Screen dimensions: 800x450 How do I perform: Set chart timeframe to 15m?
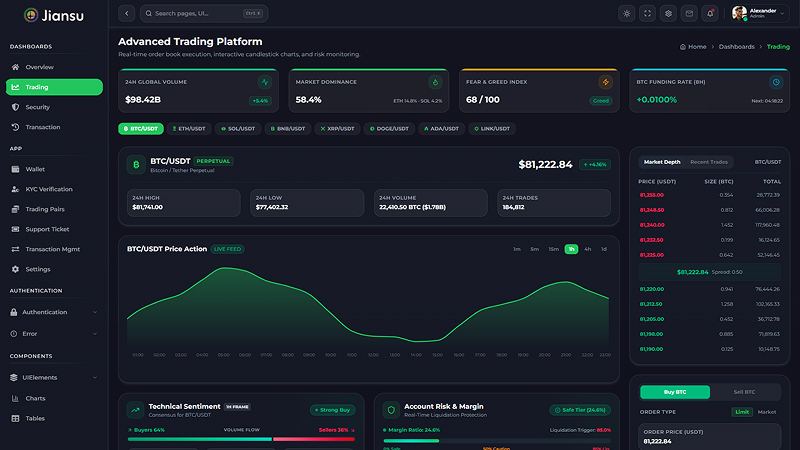pos(554,249)
